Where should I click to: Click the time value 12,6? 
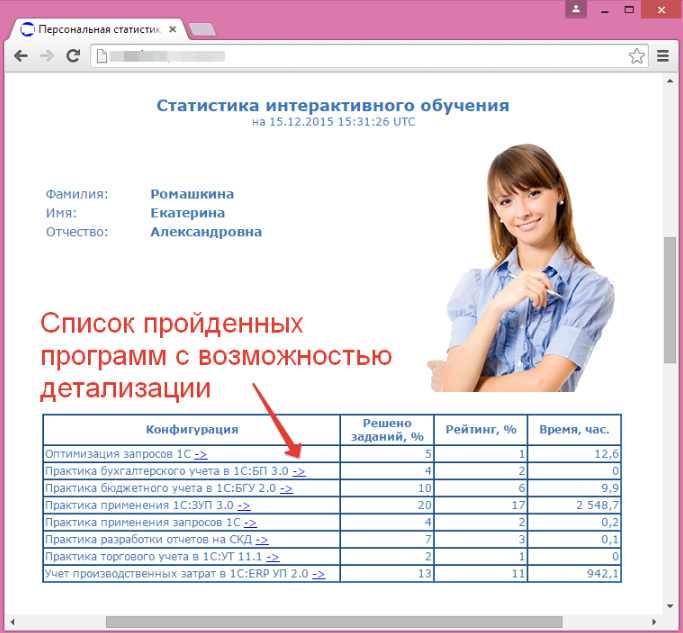click(606, 454)
